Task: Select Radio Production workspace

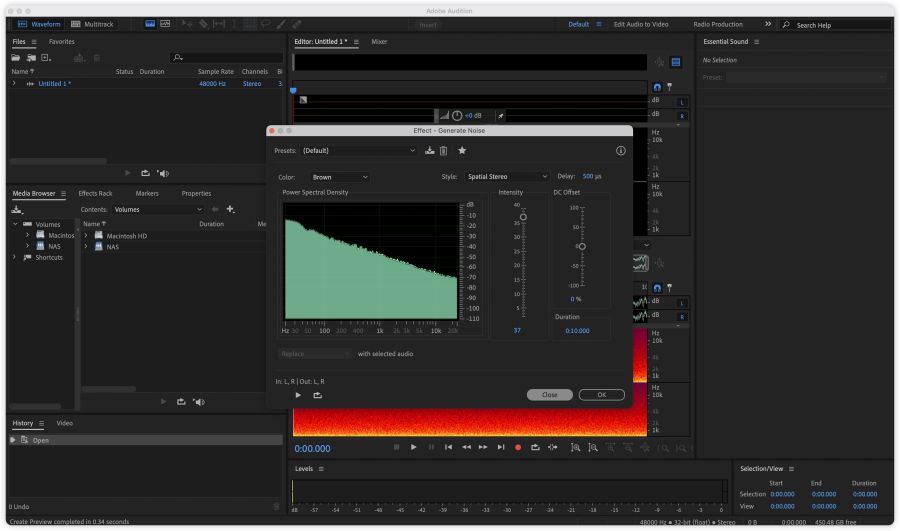Action: pos(717,24)
